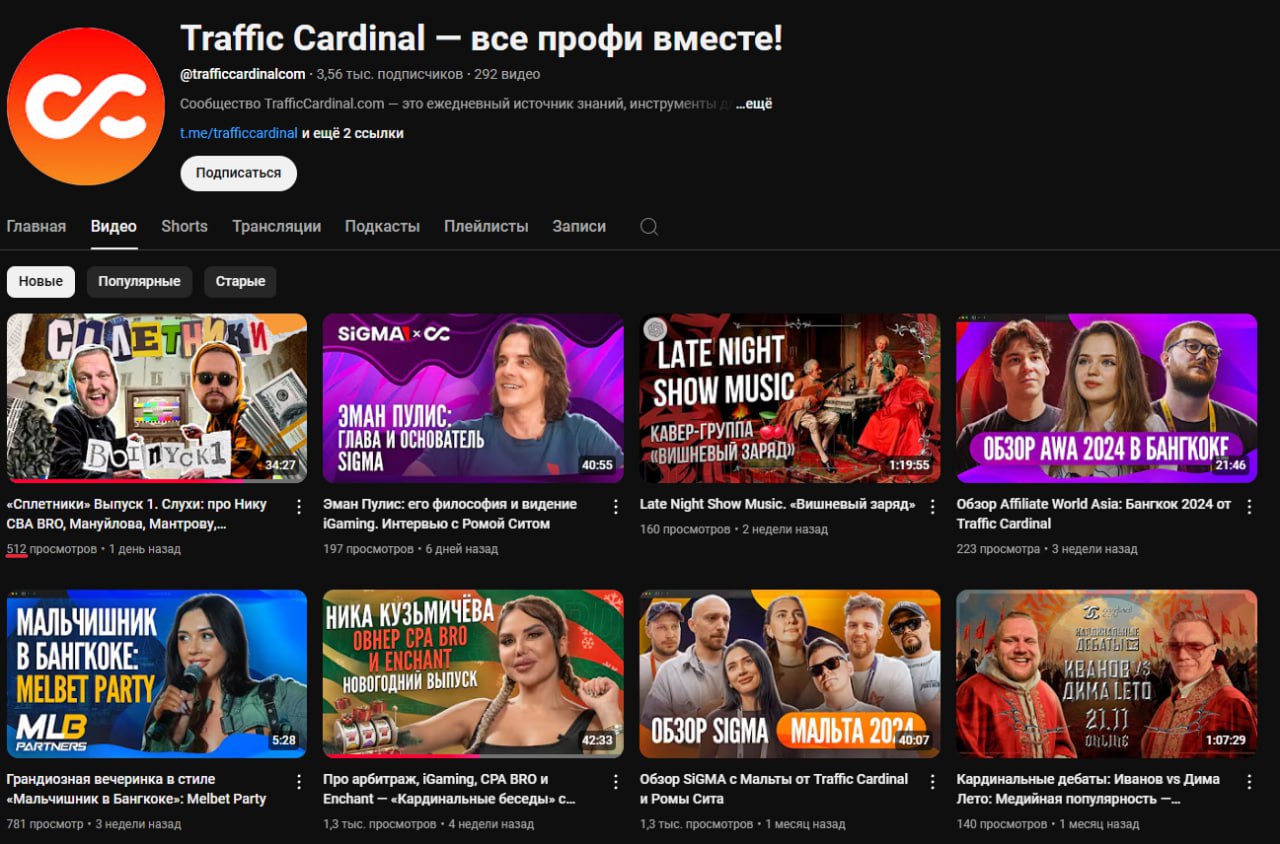Open options menu for Melbet Party video
Screen dimensions: 1280x844
(299, 782)
